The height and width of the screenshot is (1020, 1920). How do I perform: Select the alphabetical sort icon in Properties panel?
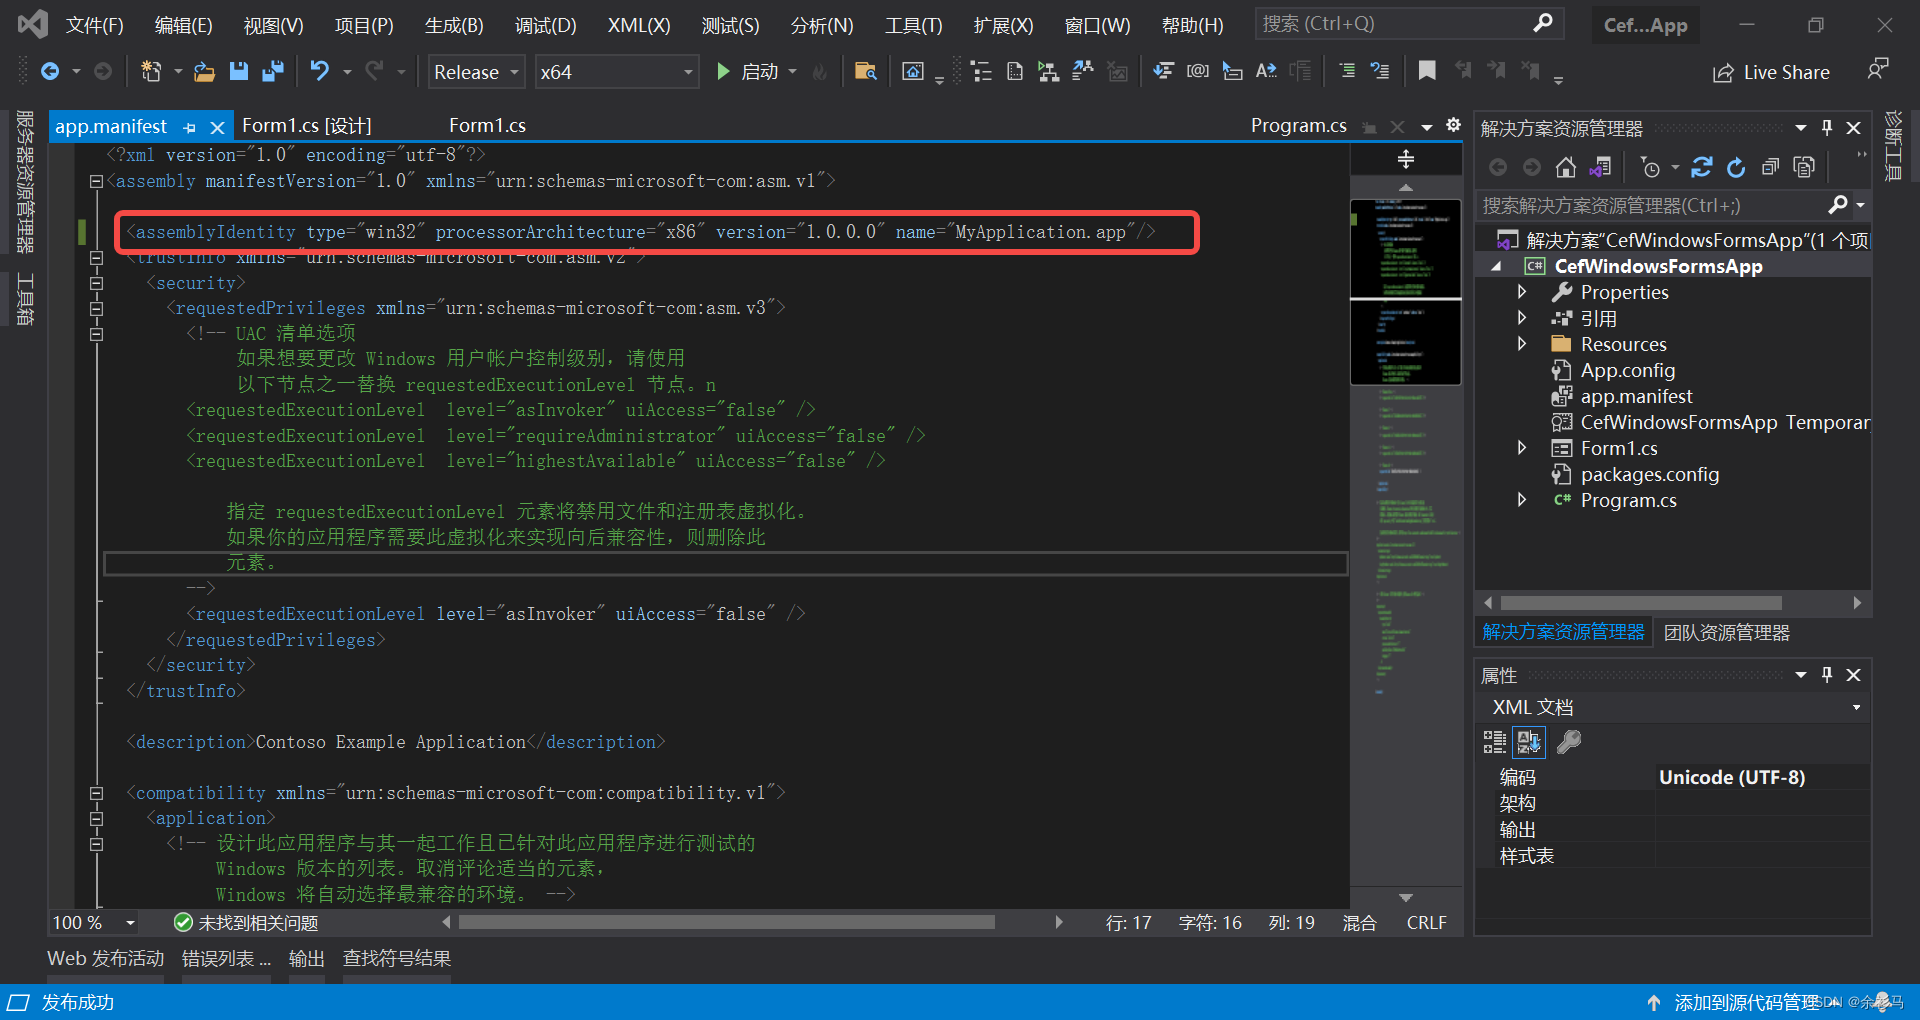point(1528,741)
